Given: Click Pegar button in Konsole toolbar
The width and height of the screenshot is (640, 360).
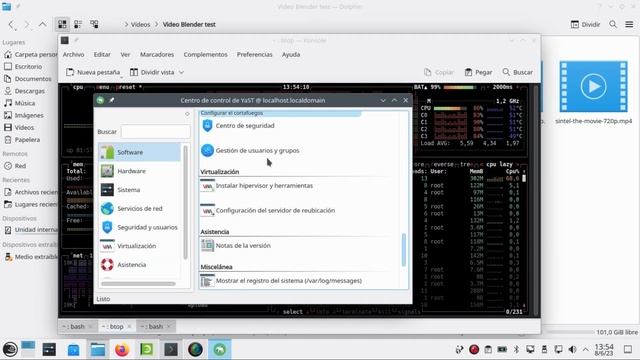Looking at the screenshot, I should [478, 72].
